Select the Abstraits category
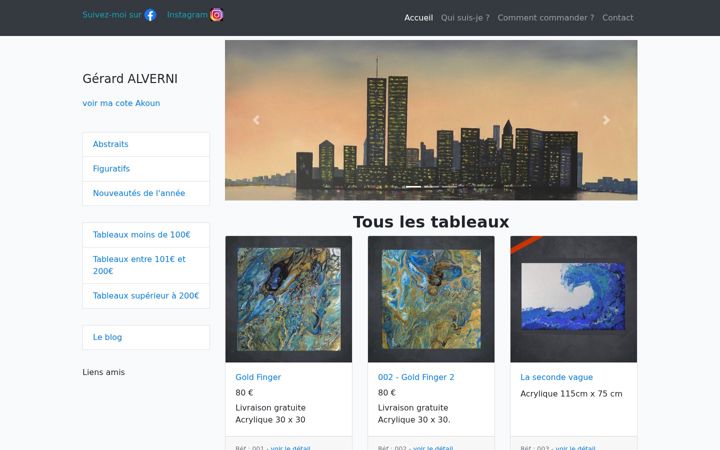Image resolution: width=720 pixels, height=450 pixels. click(146, 144)
